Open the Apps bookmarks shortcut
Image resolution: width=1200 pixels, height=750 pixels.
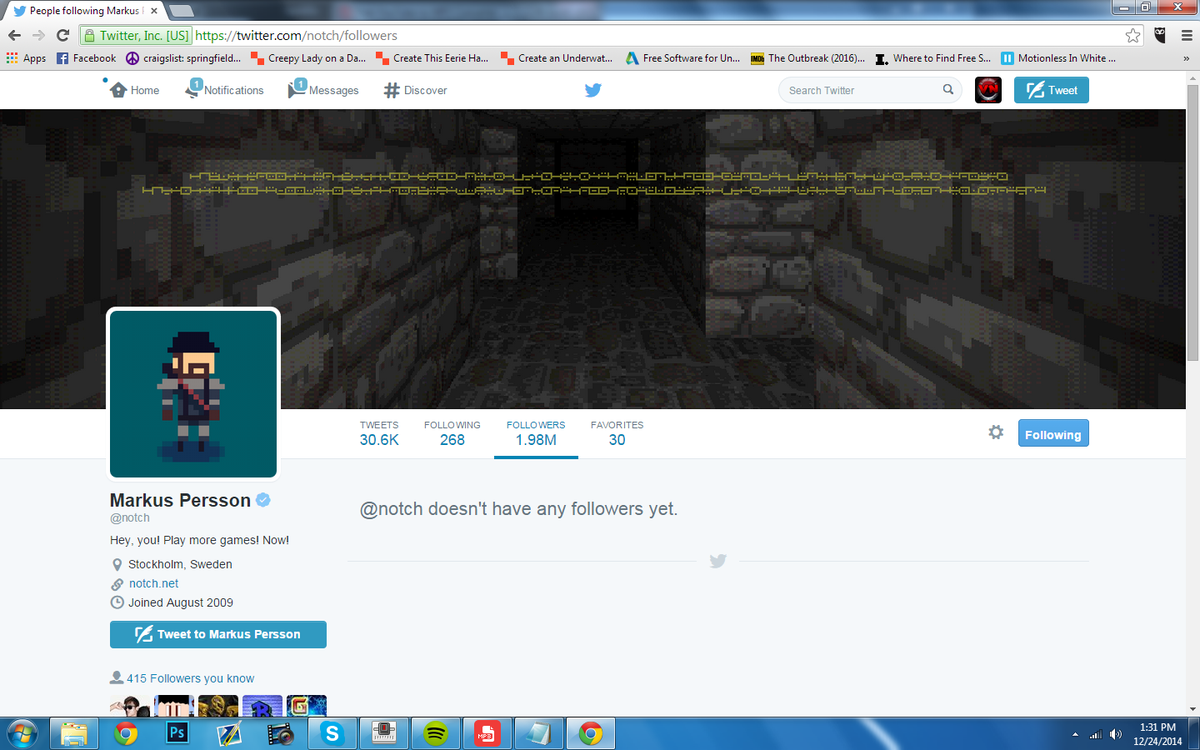tap(26, 58)
